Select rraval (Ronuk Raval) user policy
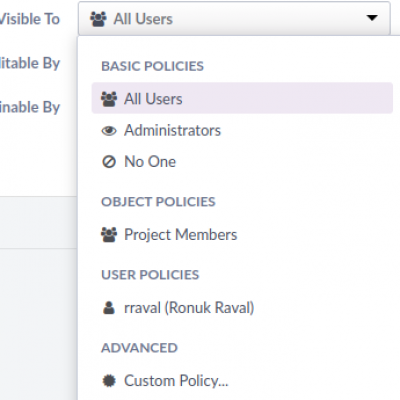This screenshot has width=400, height=400. coord(242,308)
